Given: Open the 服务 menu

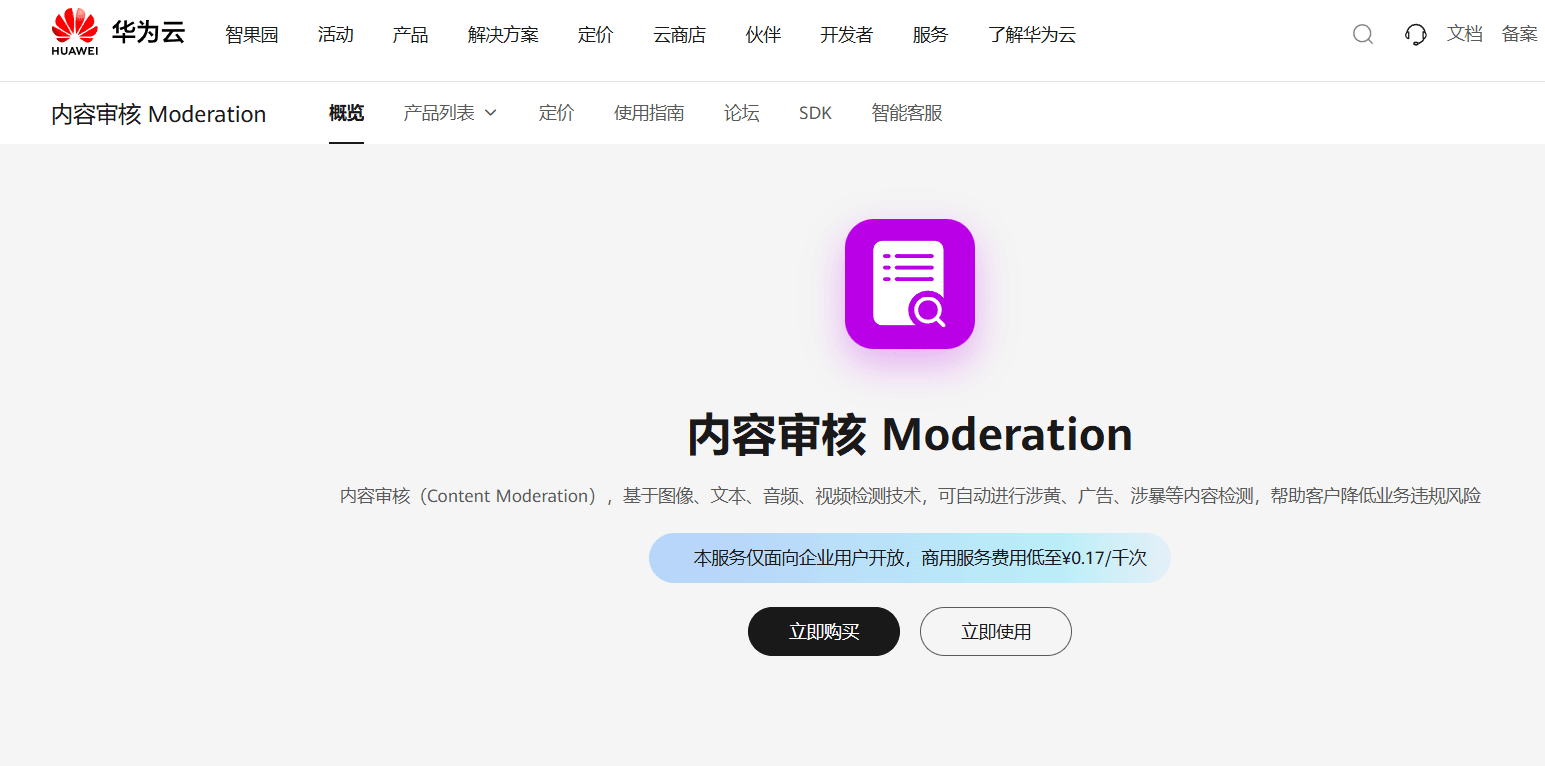Looking at the screenshot, I should tap(931, 35).
